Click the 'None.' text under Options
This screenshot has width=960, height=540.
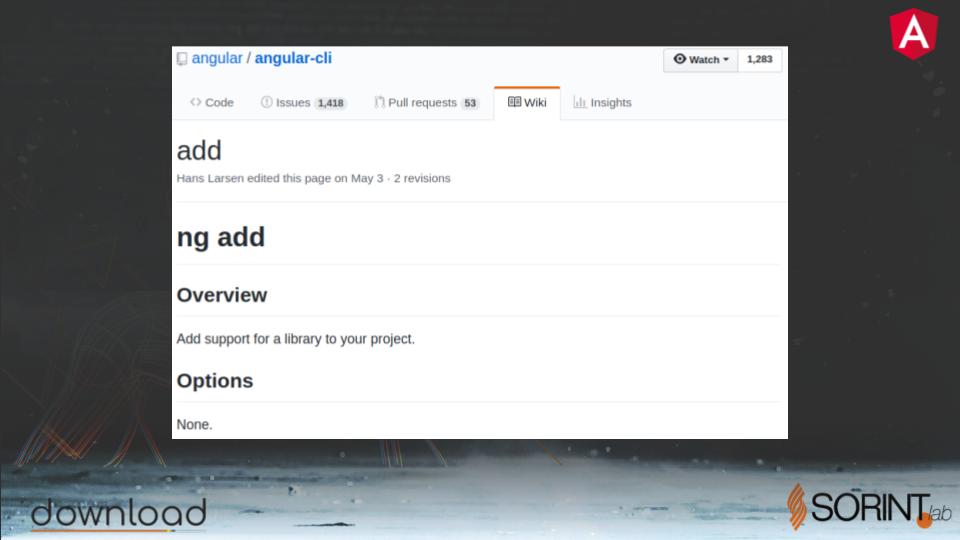point(194,424)
